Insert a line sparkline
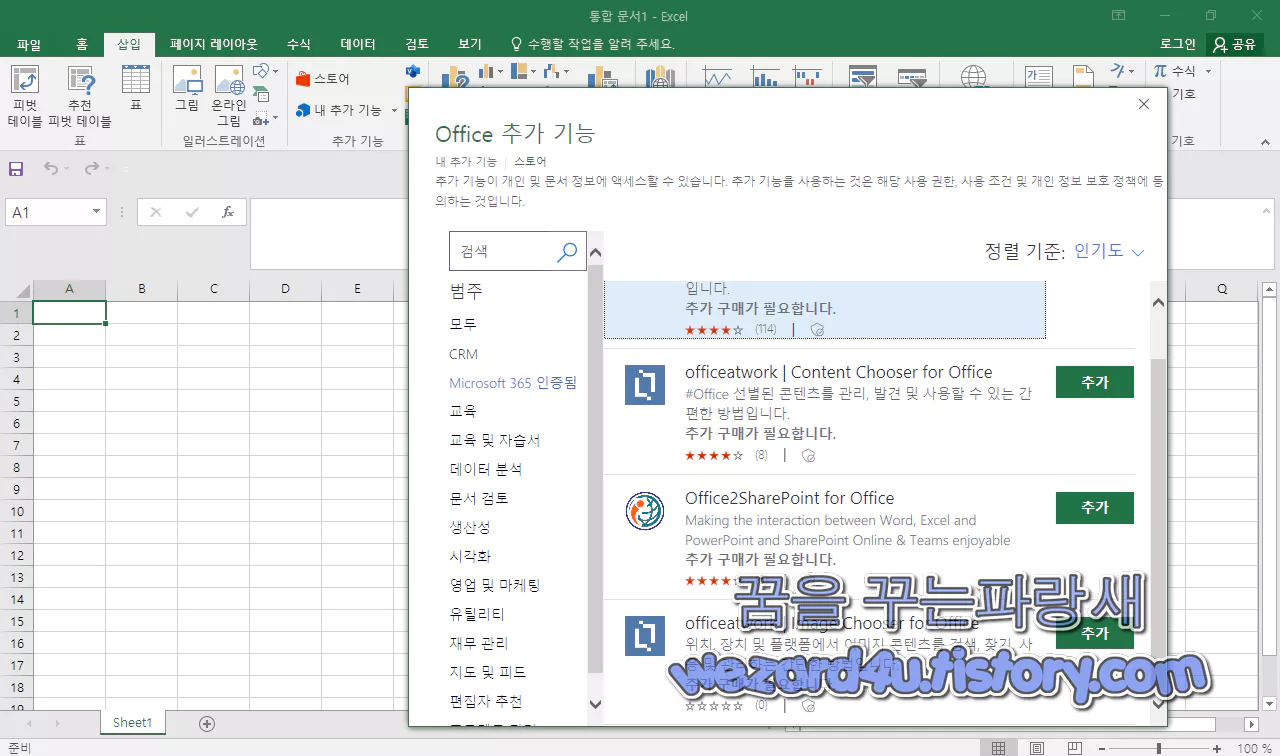The width and height of the screenshot is (1280, 756). 717,76
